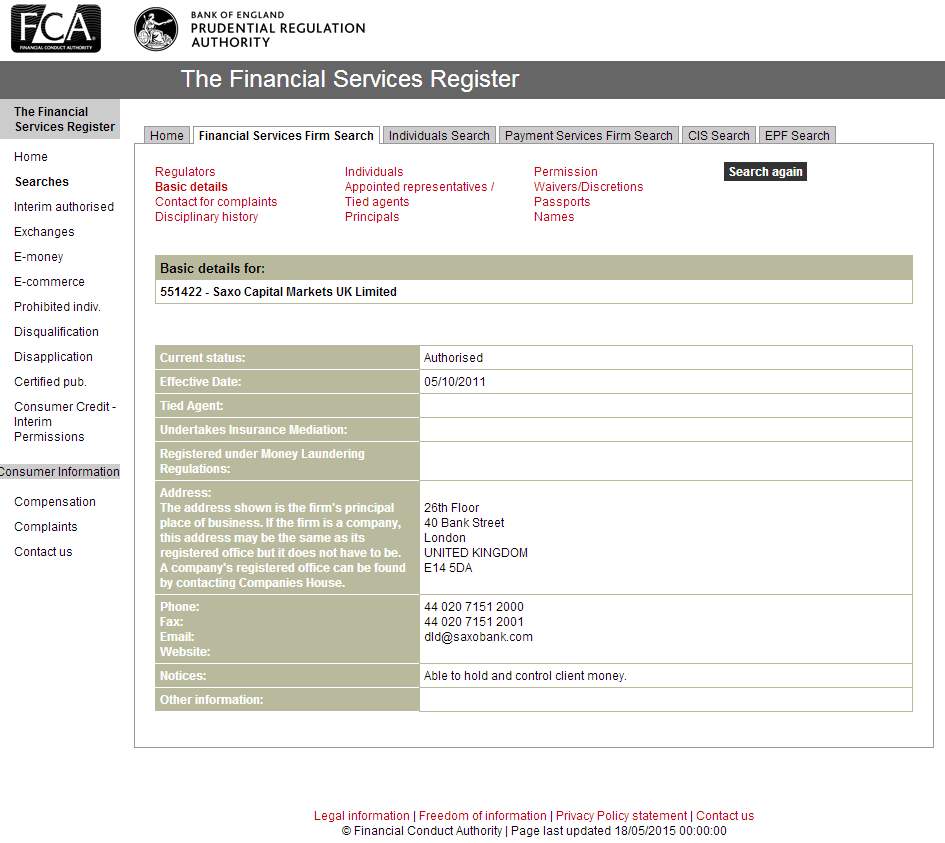Click Contact us in the footer
Viewport: 945px width, 843px height.
coord(724,816)
